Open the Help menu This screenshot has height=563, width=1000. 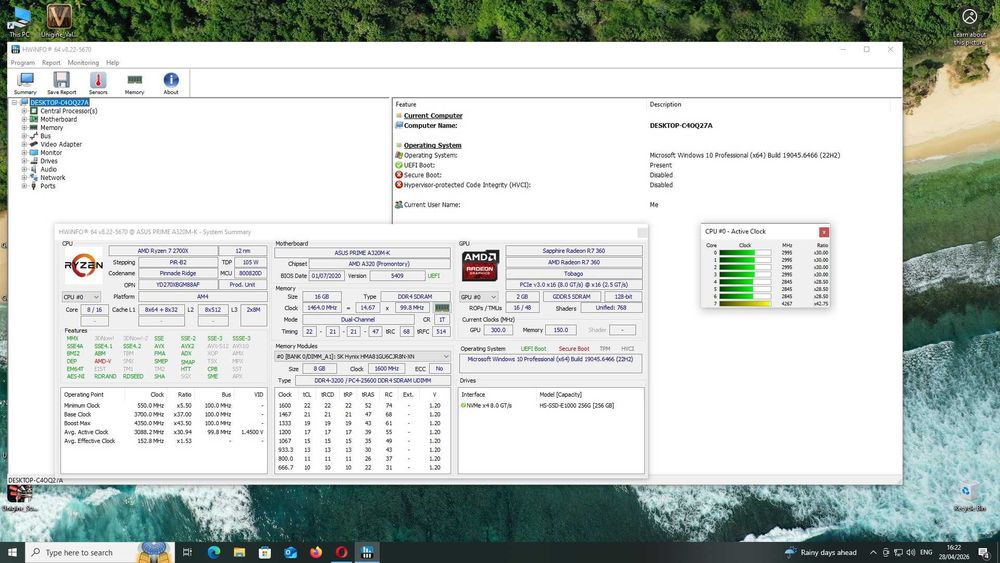click(112, 62)
